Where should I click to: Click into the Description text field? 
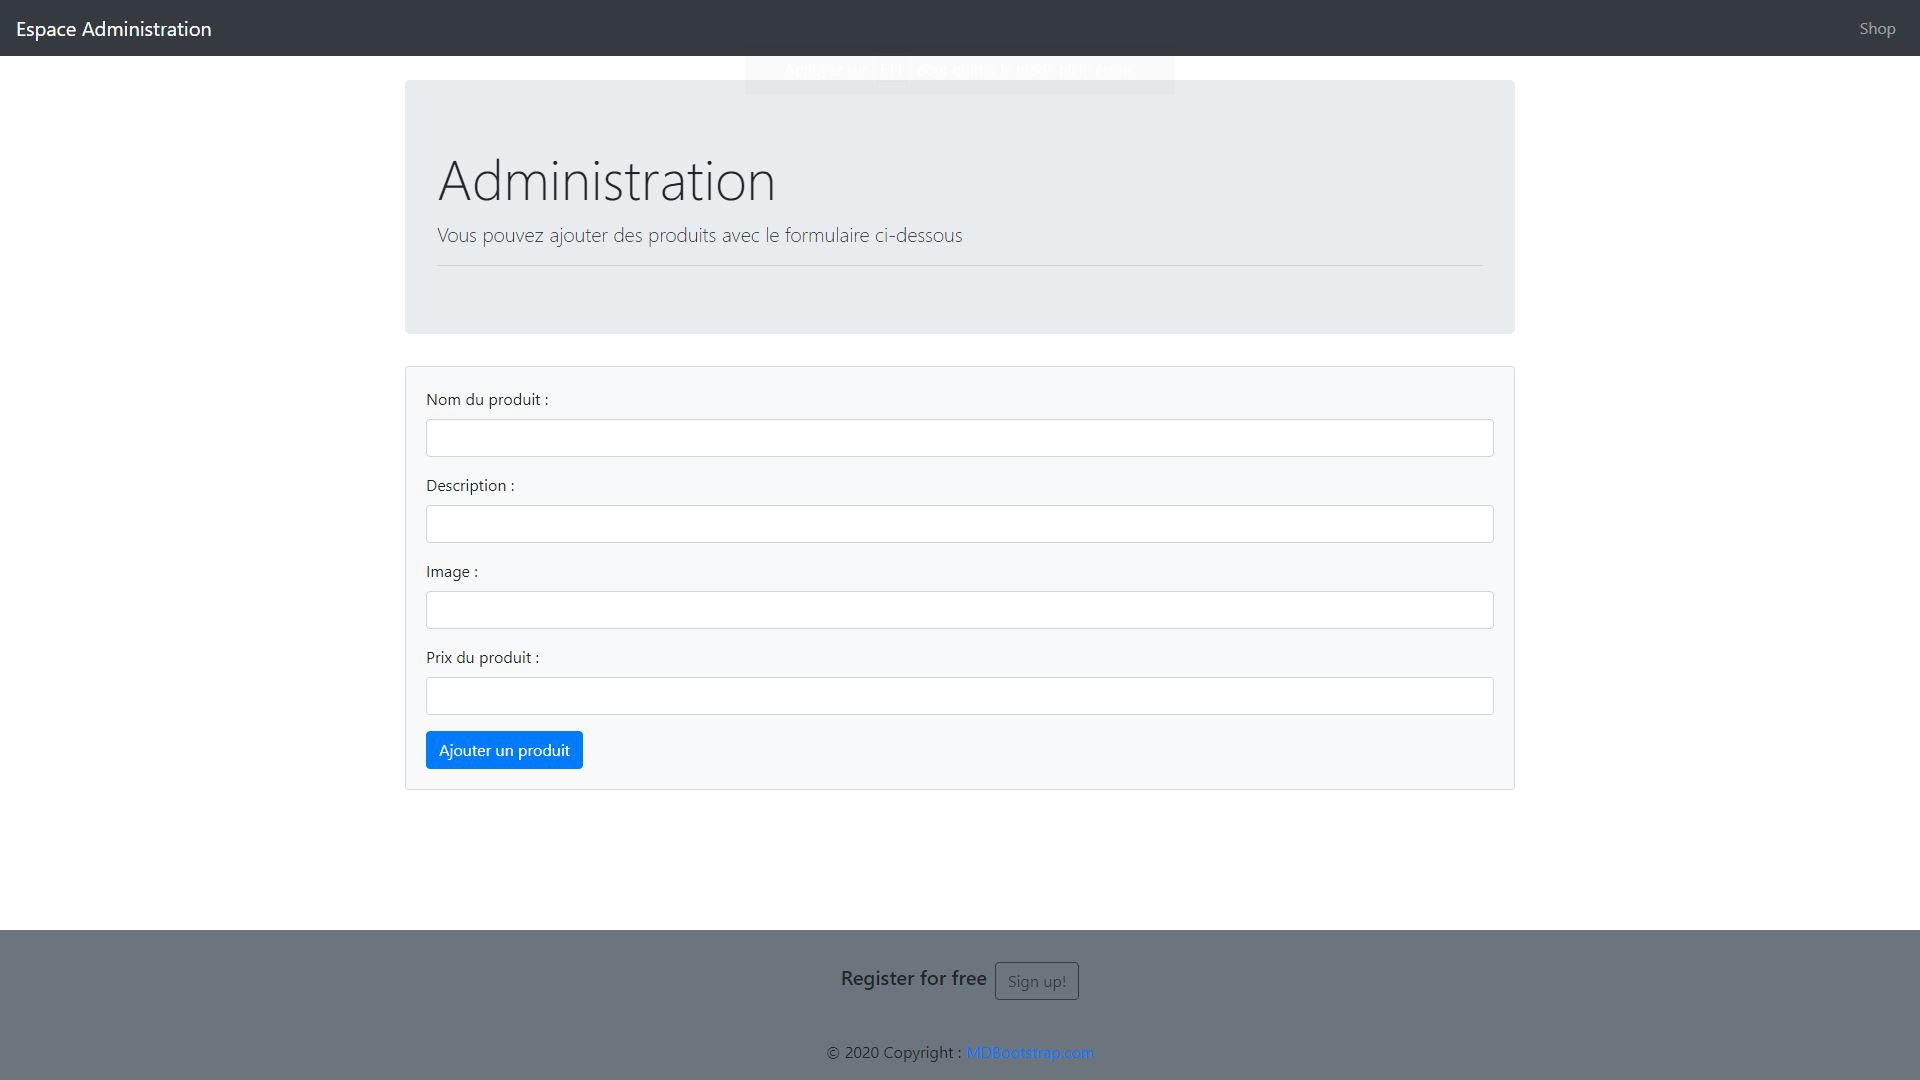(959, 524)
